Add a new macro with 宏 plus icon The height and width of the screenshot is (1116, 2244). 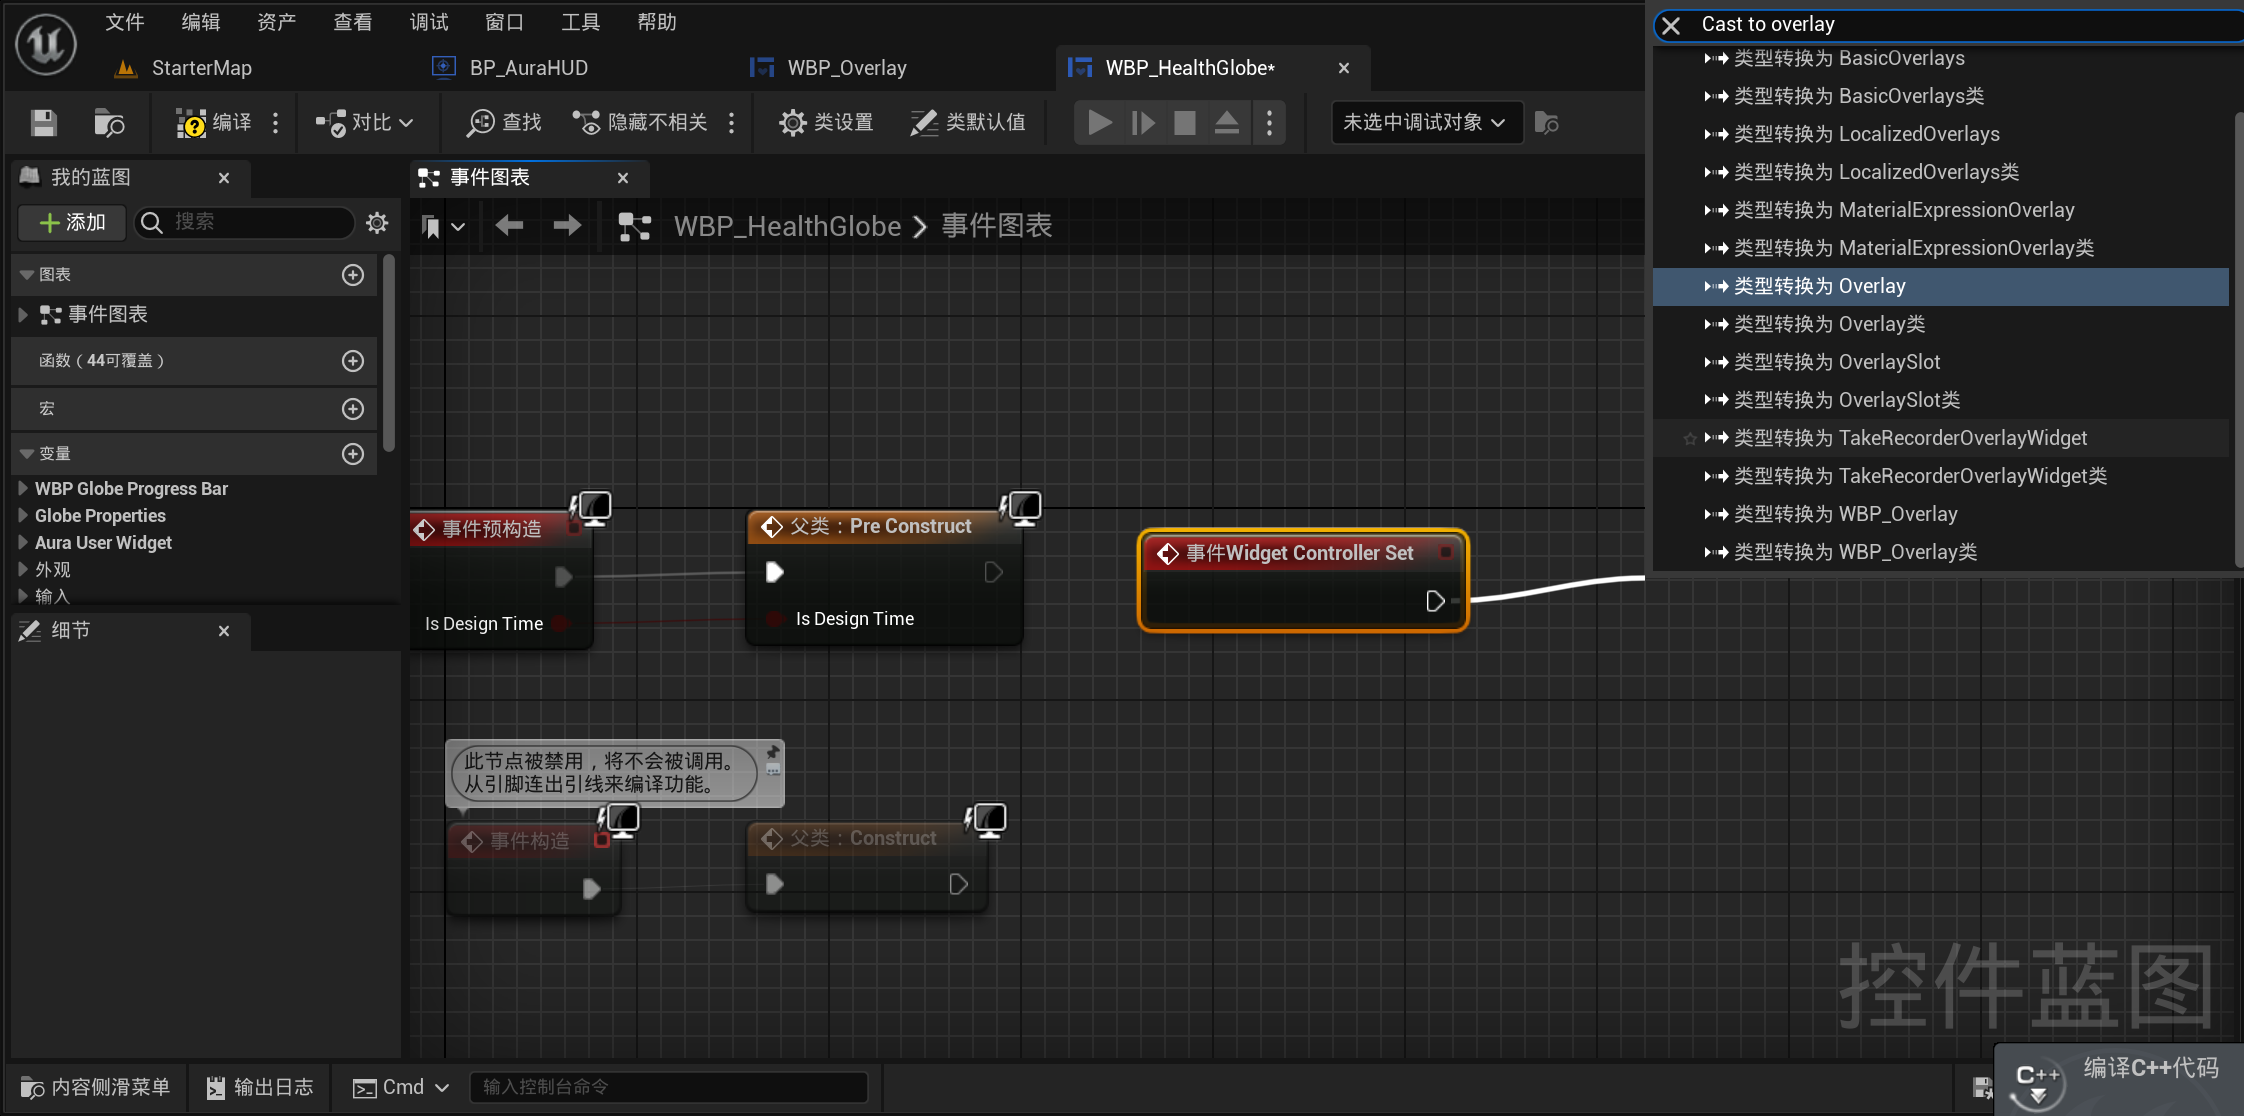pos(353,409)
